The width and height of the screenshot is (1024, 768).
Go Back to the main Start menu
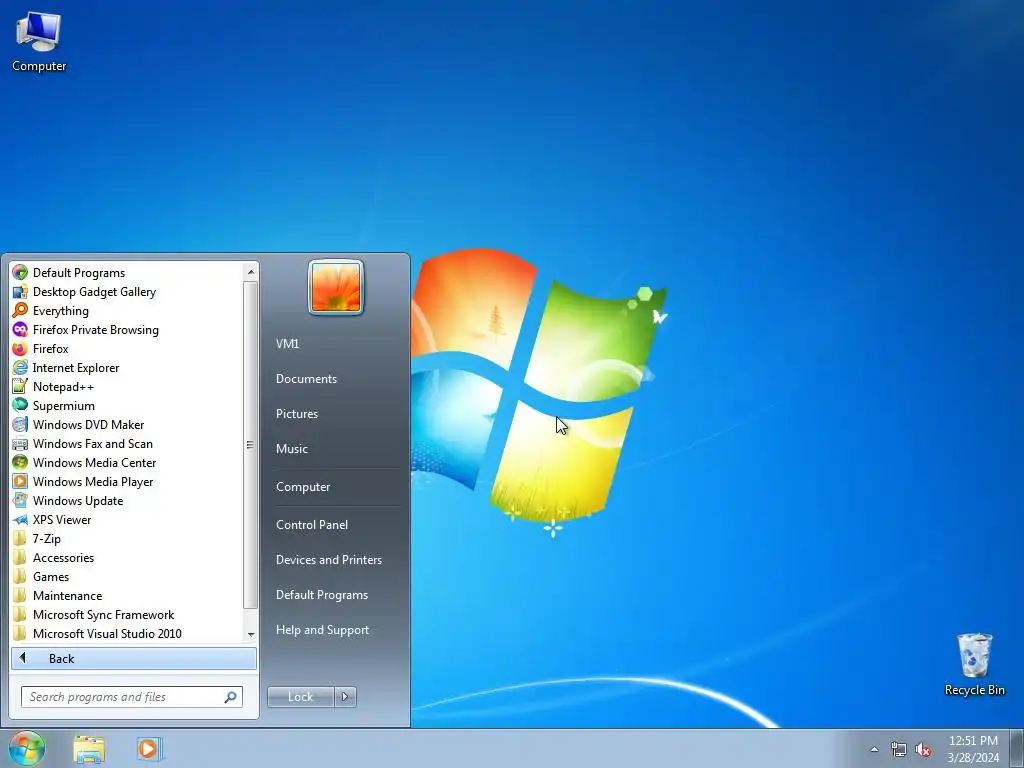134,658
